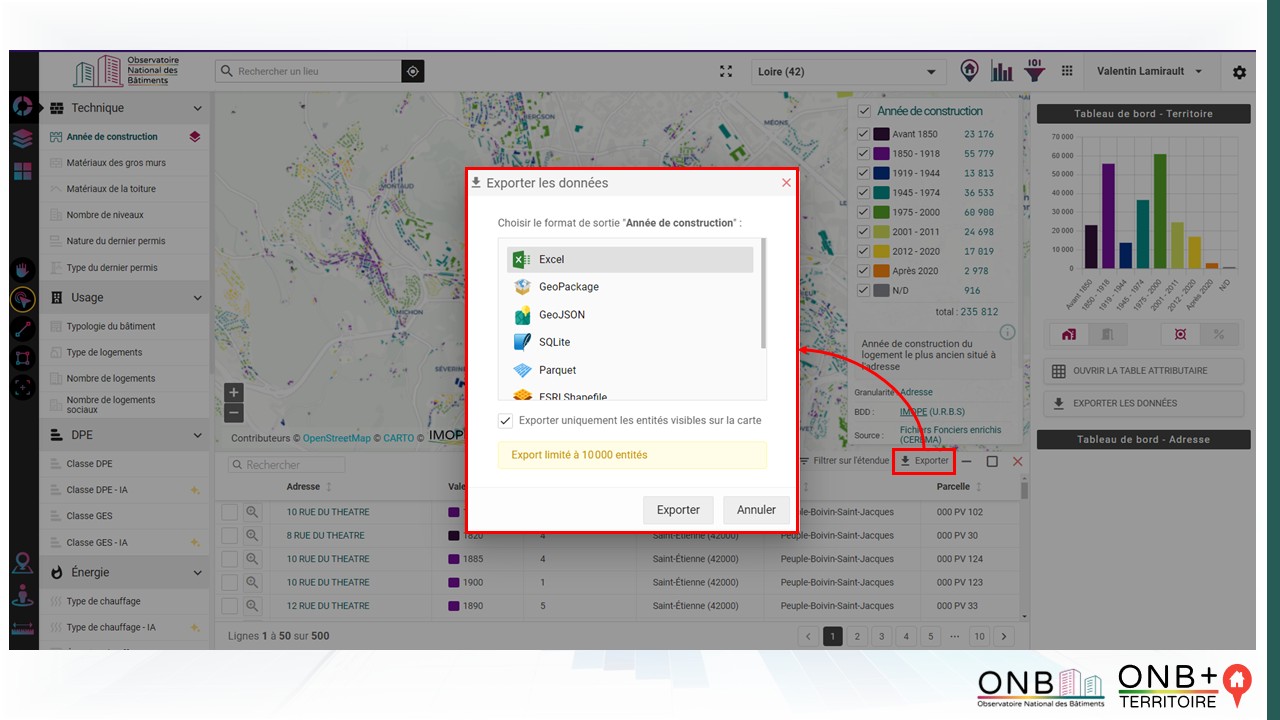Toggle fullscreen map icon
The width and height of the screenshot is (1280, 720).
[x=726, y=71]
